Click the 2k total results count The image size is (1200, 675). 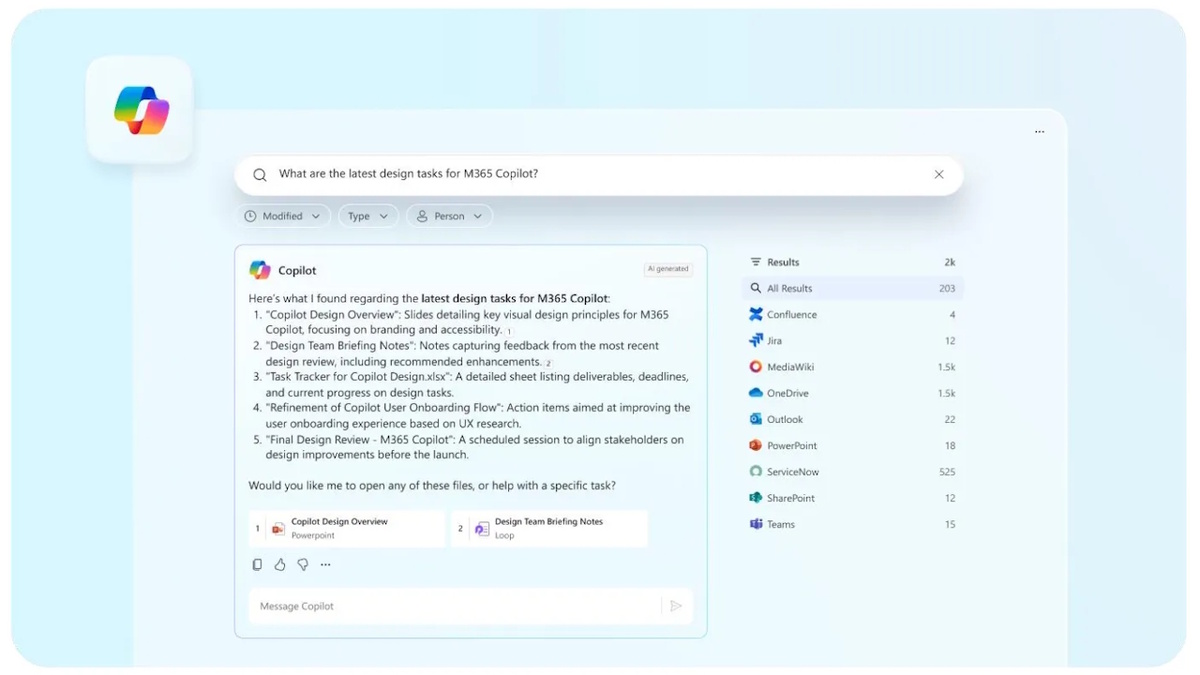point(950,262)
